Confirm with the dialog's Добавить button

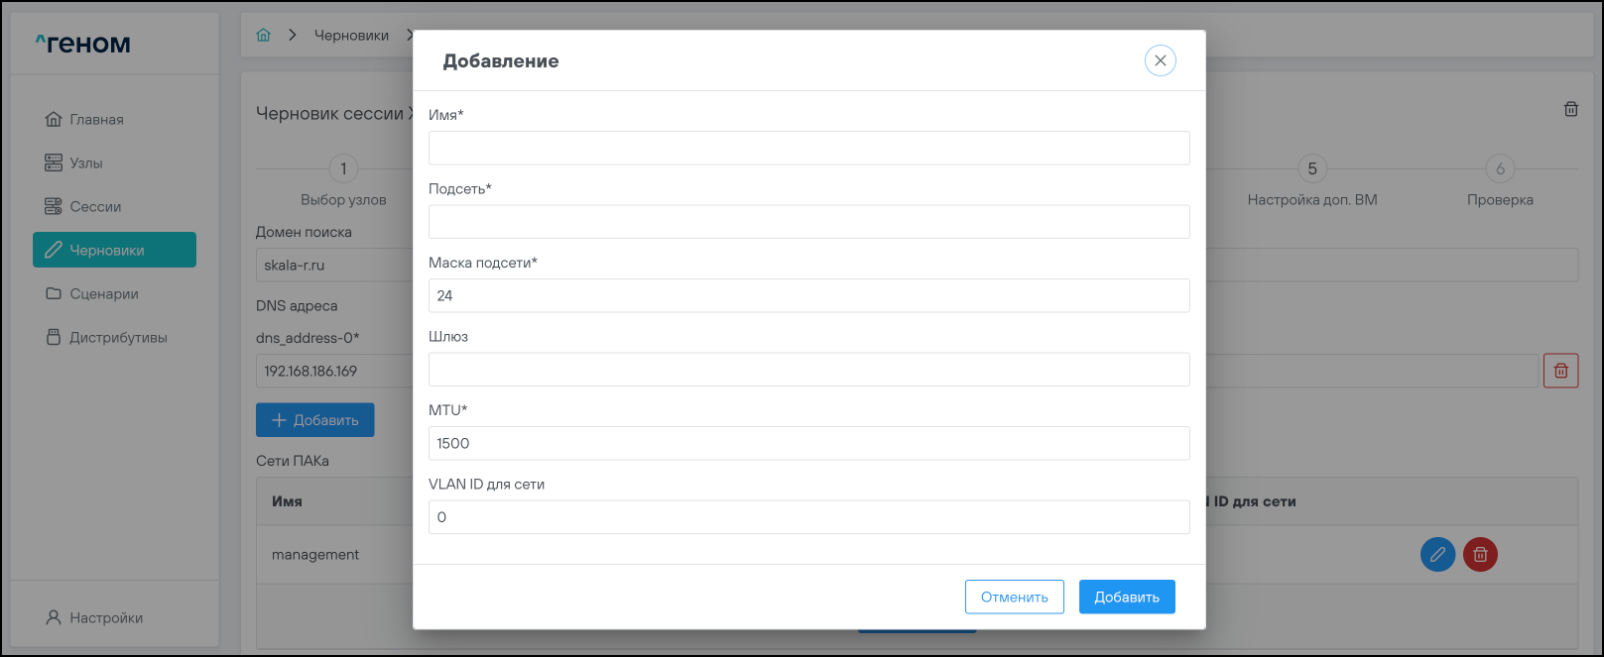click(x=1126, y=597)
